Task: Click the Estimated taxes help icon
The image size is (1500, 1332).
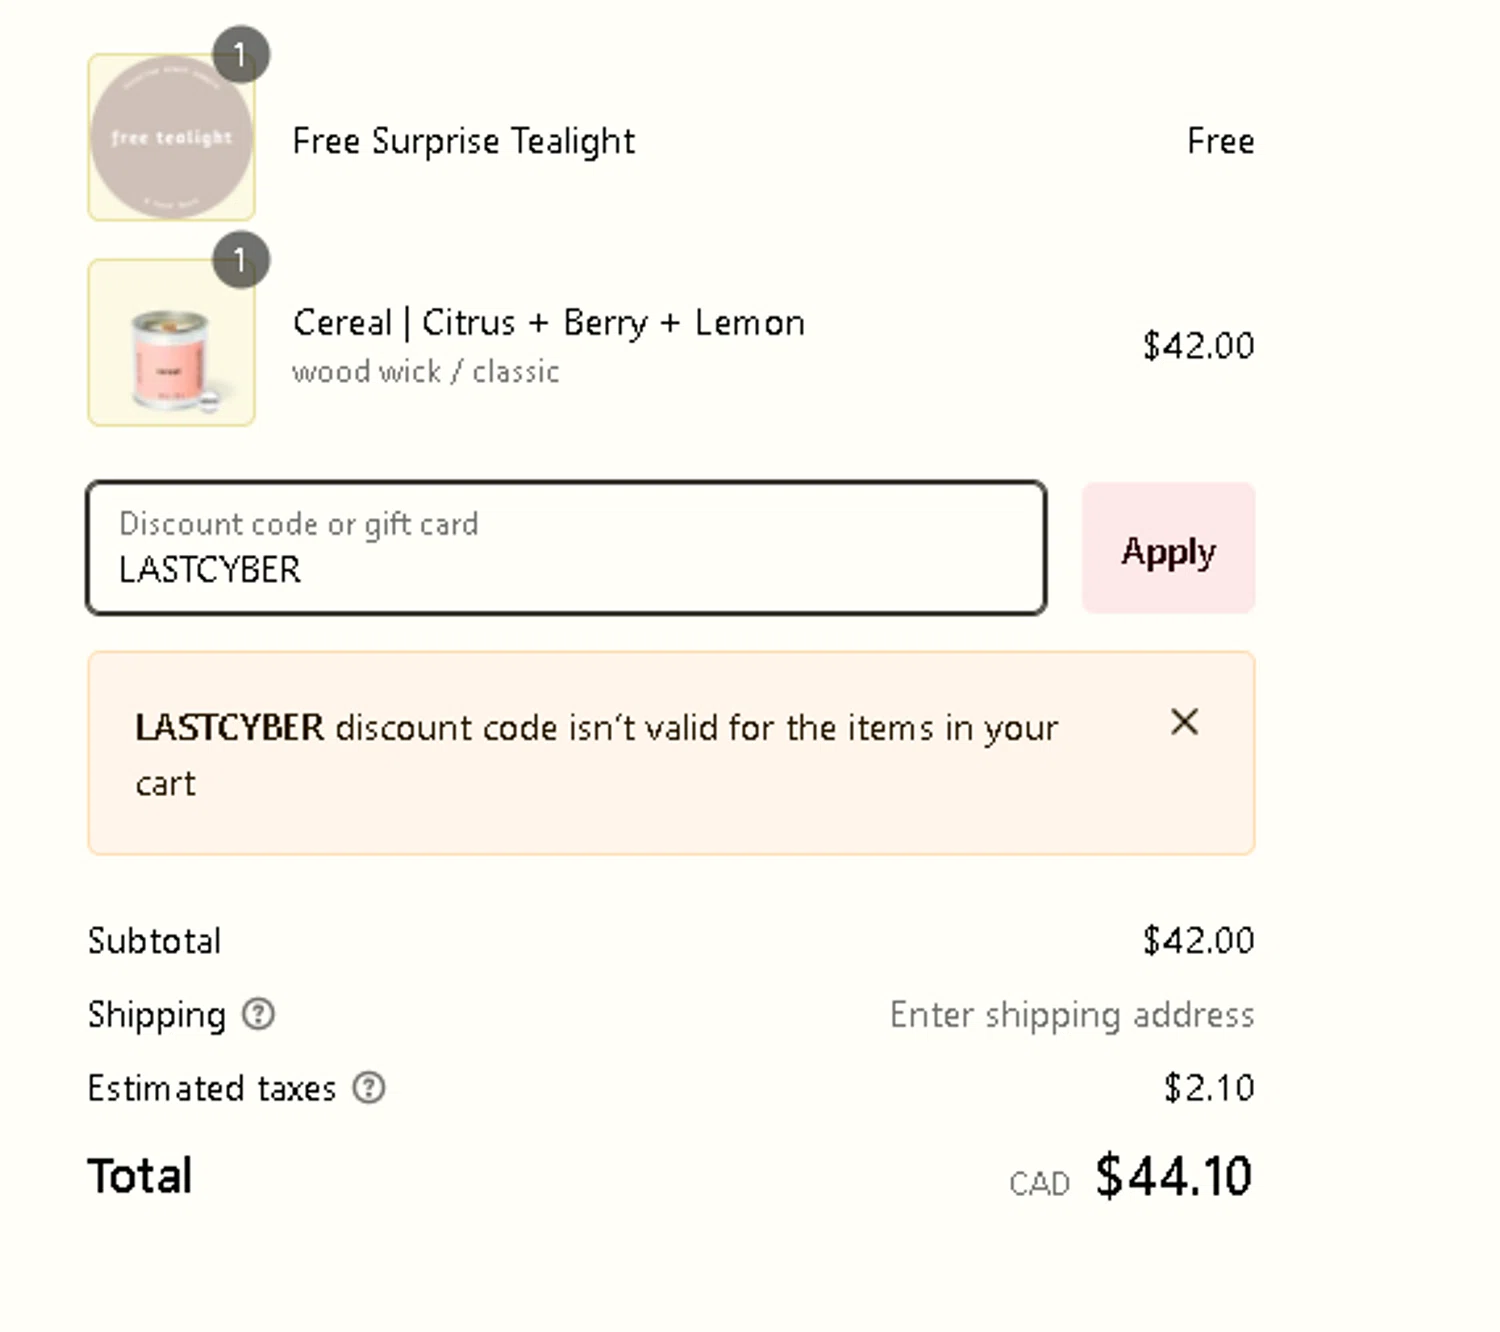Action: coord(369,1087)
